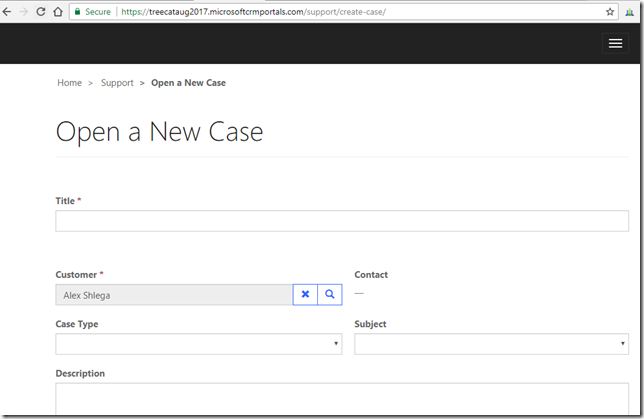The height and width of the screenshot is (419, 644).
Task: Open the hamburger navigation menu
Action: click(615, 43)
